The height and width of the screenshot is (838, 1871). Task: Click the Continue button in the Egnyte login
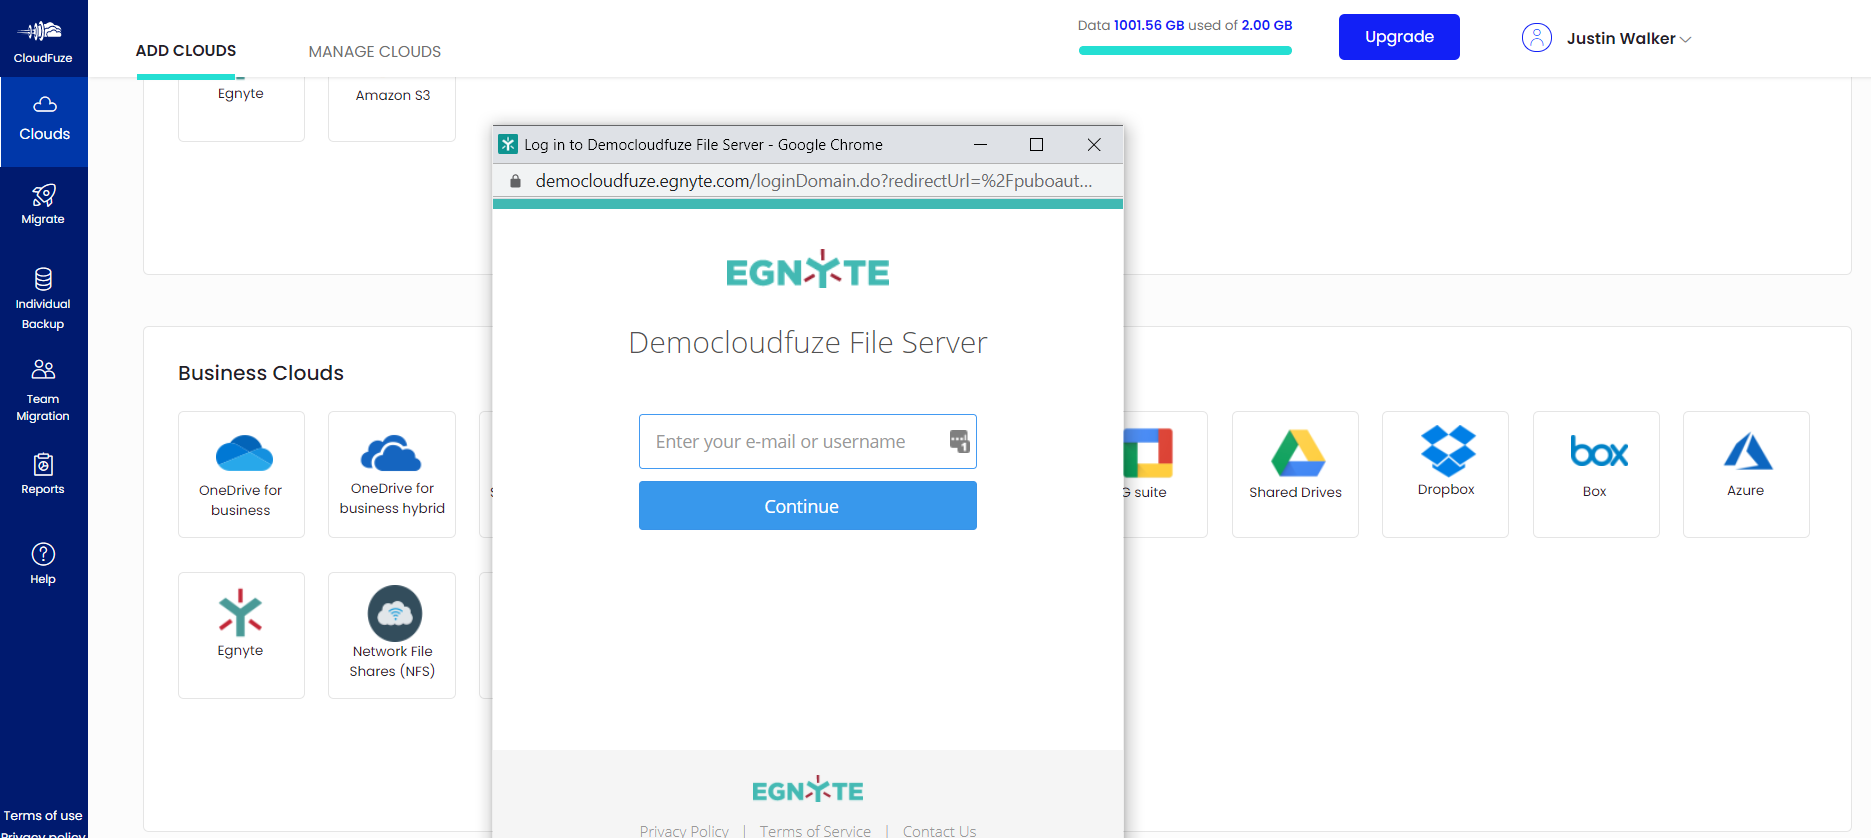point(808,506)
